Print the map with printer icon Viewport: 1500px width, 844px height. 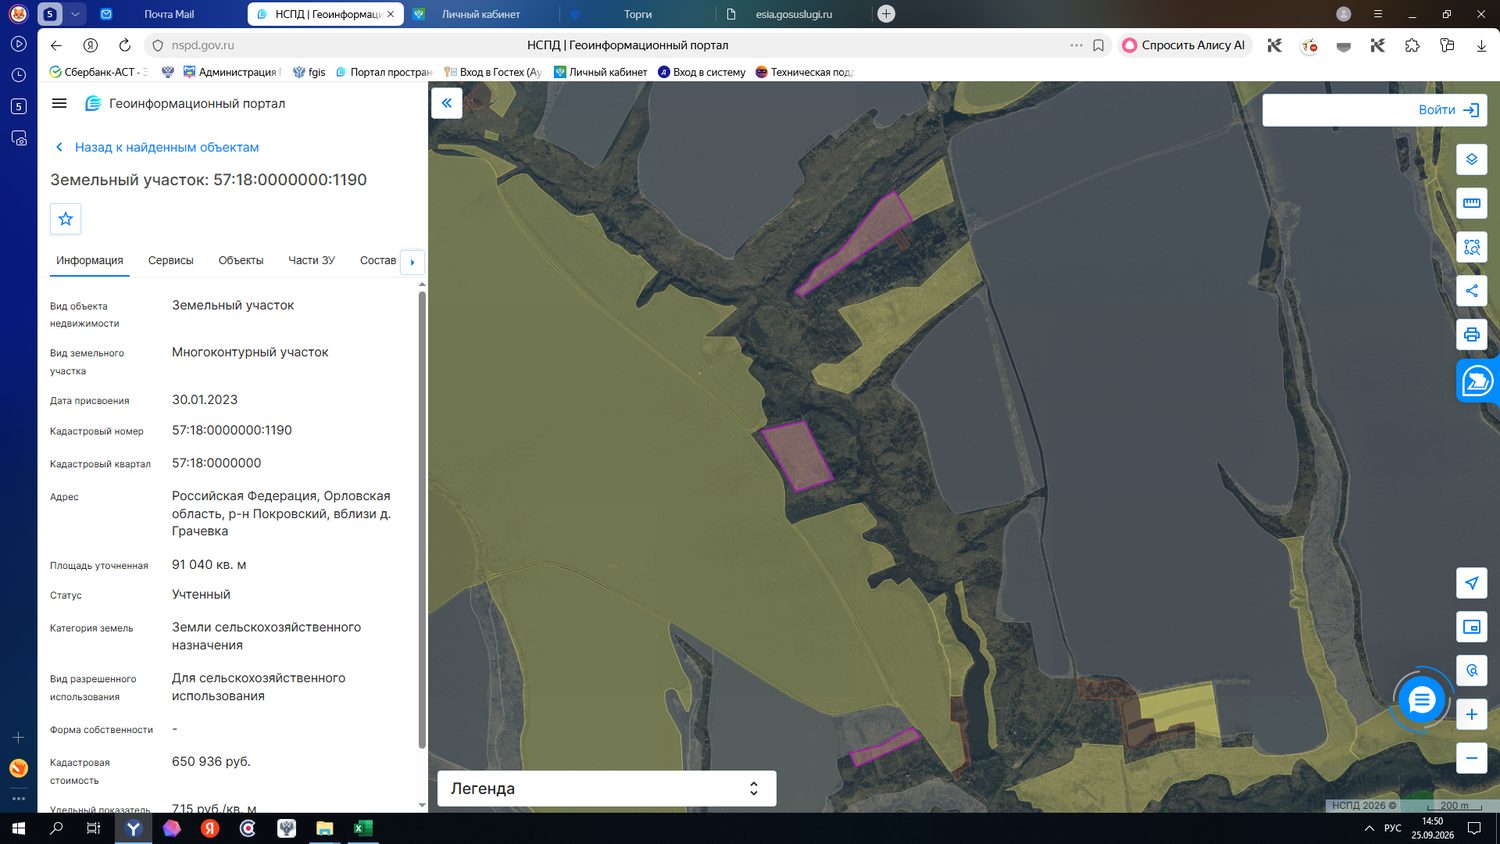click(x=1471, y=335)
